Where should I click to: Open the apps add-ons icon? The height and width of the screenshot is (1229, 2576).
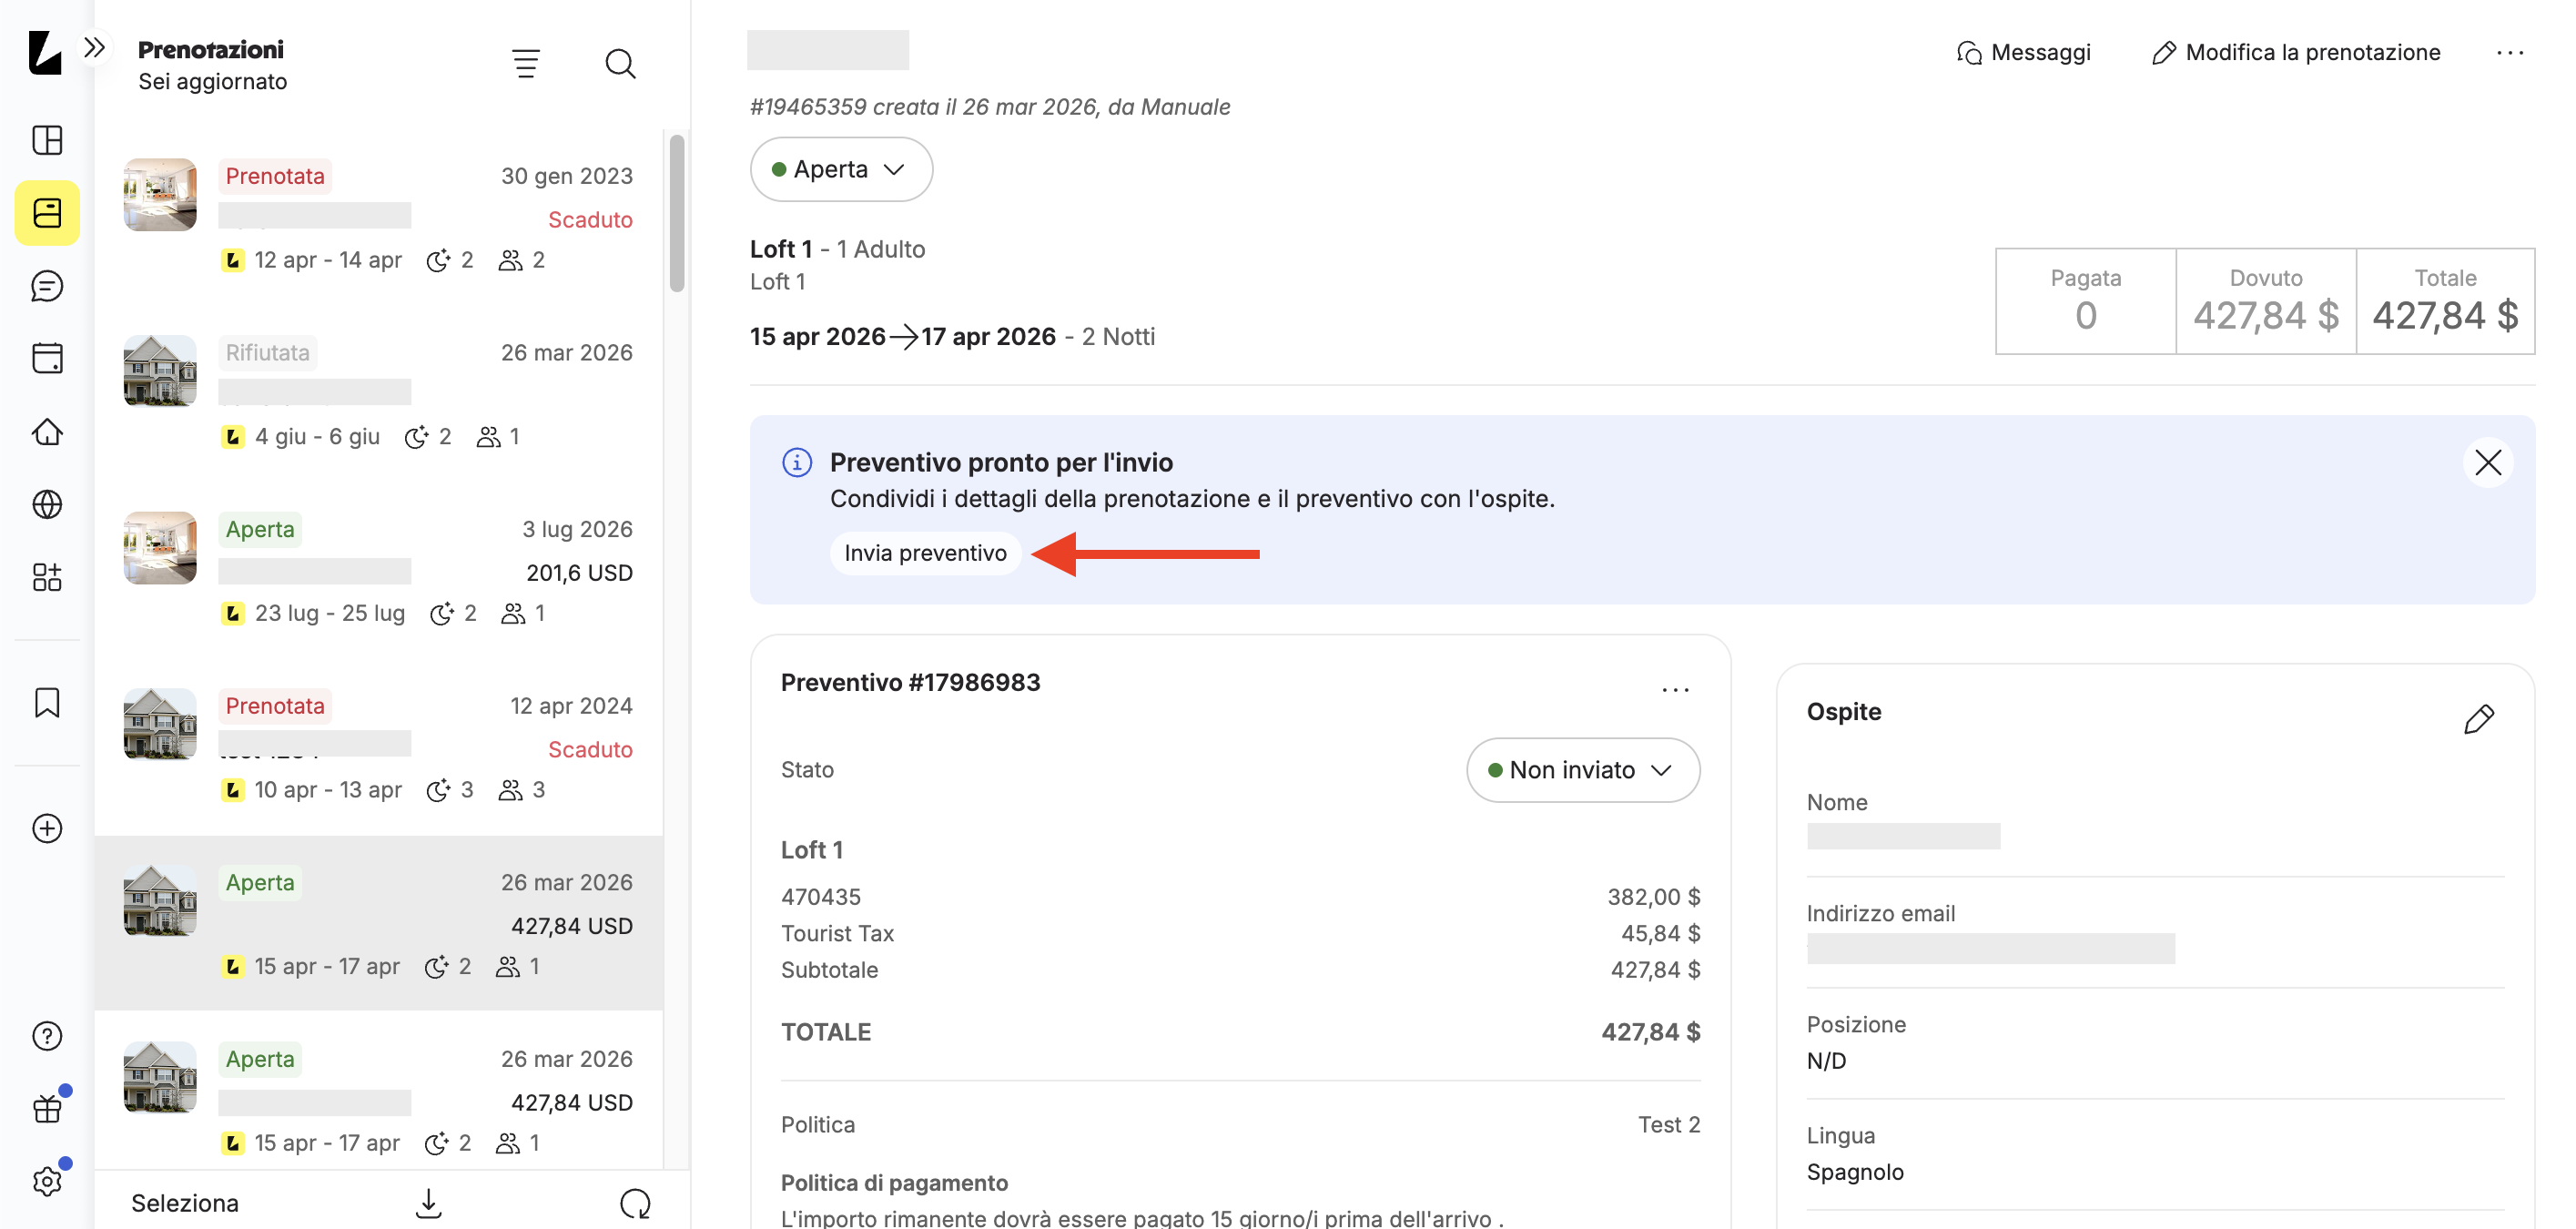tap(47, 577)
